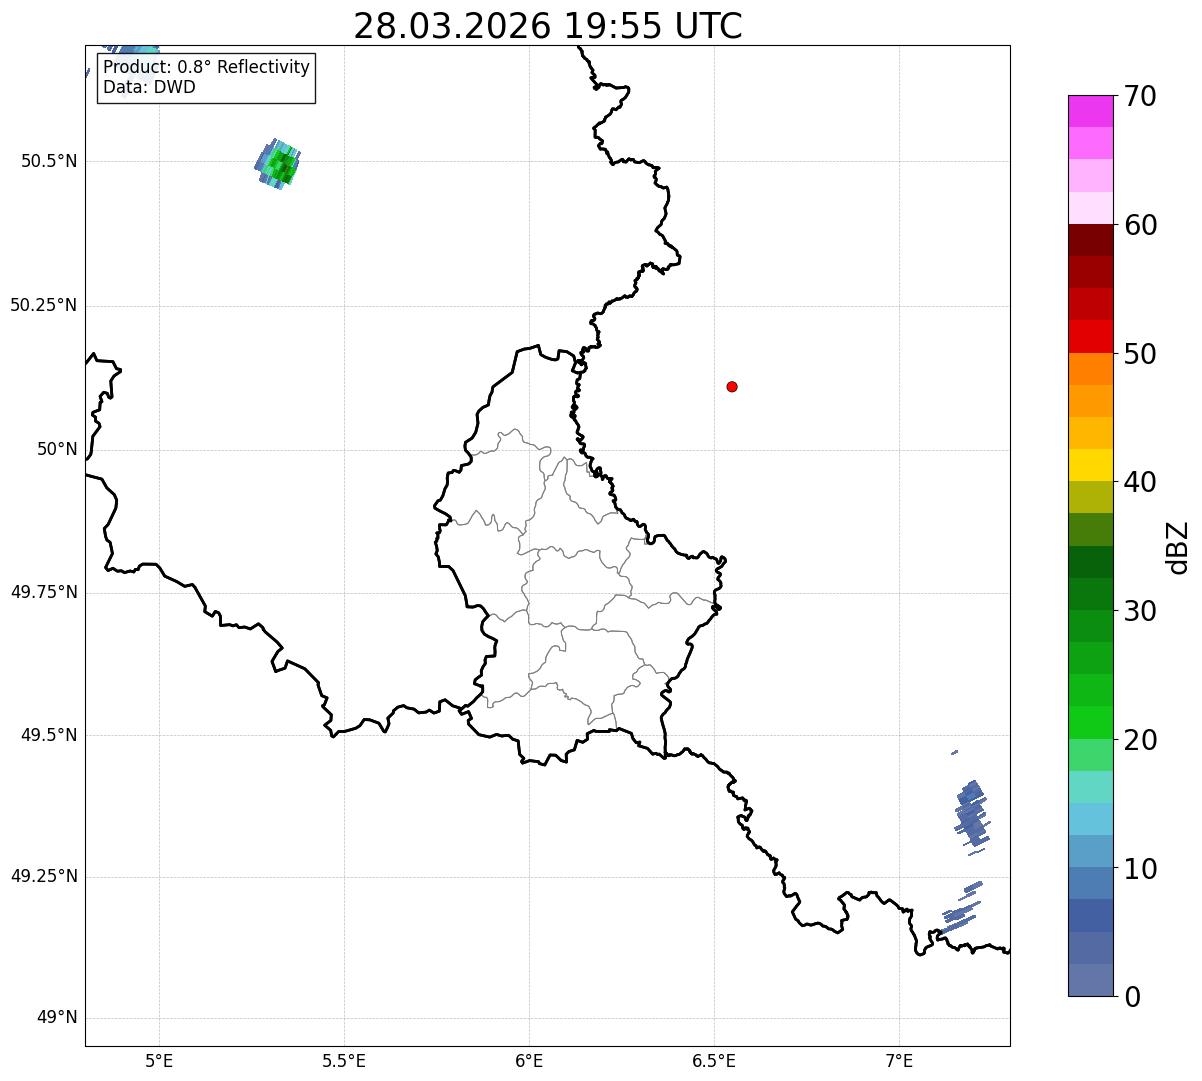Click the red station marker dot
Screen dimensions: 1202x1081
[x=732, y=386]
